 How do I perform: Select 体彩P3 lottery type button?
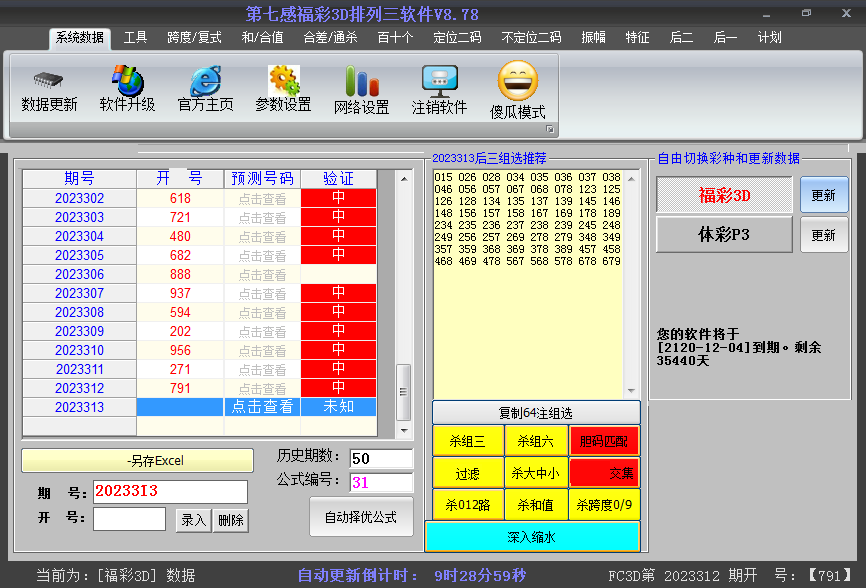(x=724, y=235)
